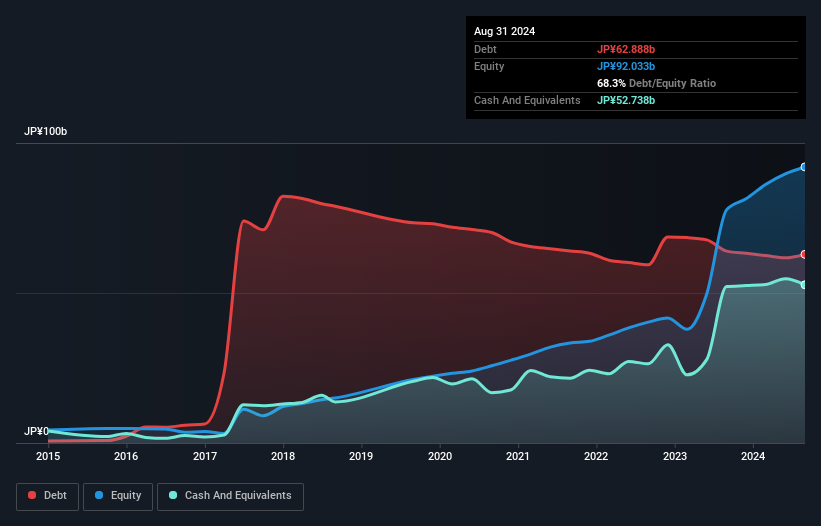The width and height of the screenshot is (821, 526).
Task: Click the JP¥100b y-axis label
Action: (46, 131)
